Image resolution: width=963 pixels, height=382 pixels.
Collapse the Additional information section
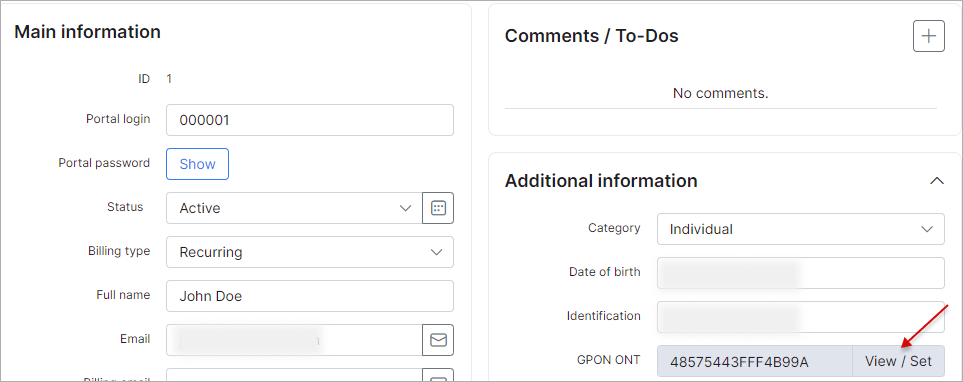pos(936,181)
